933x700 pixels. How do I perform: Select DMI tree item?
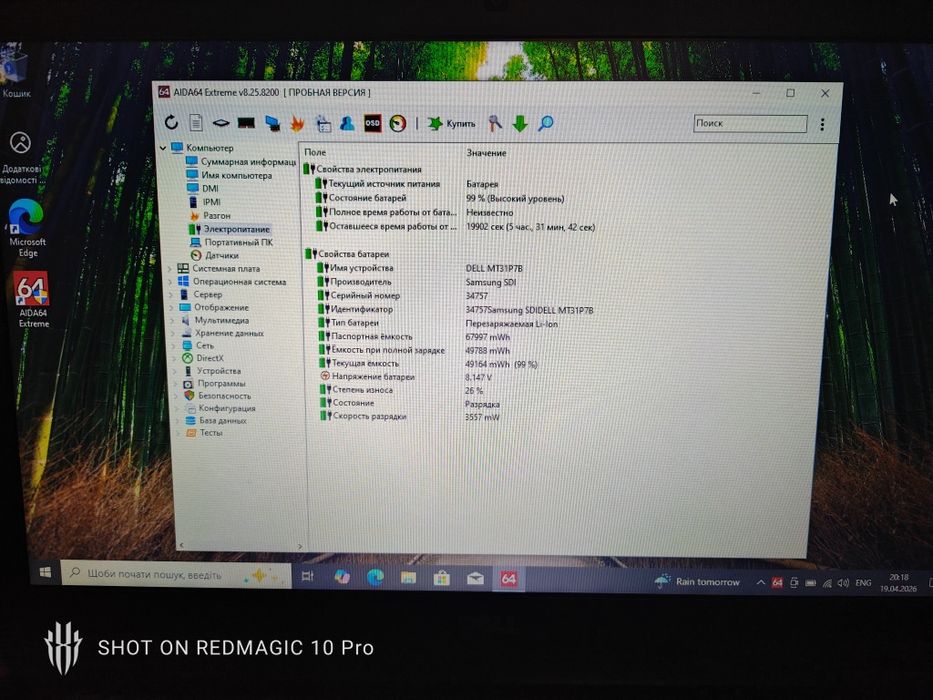203,188
